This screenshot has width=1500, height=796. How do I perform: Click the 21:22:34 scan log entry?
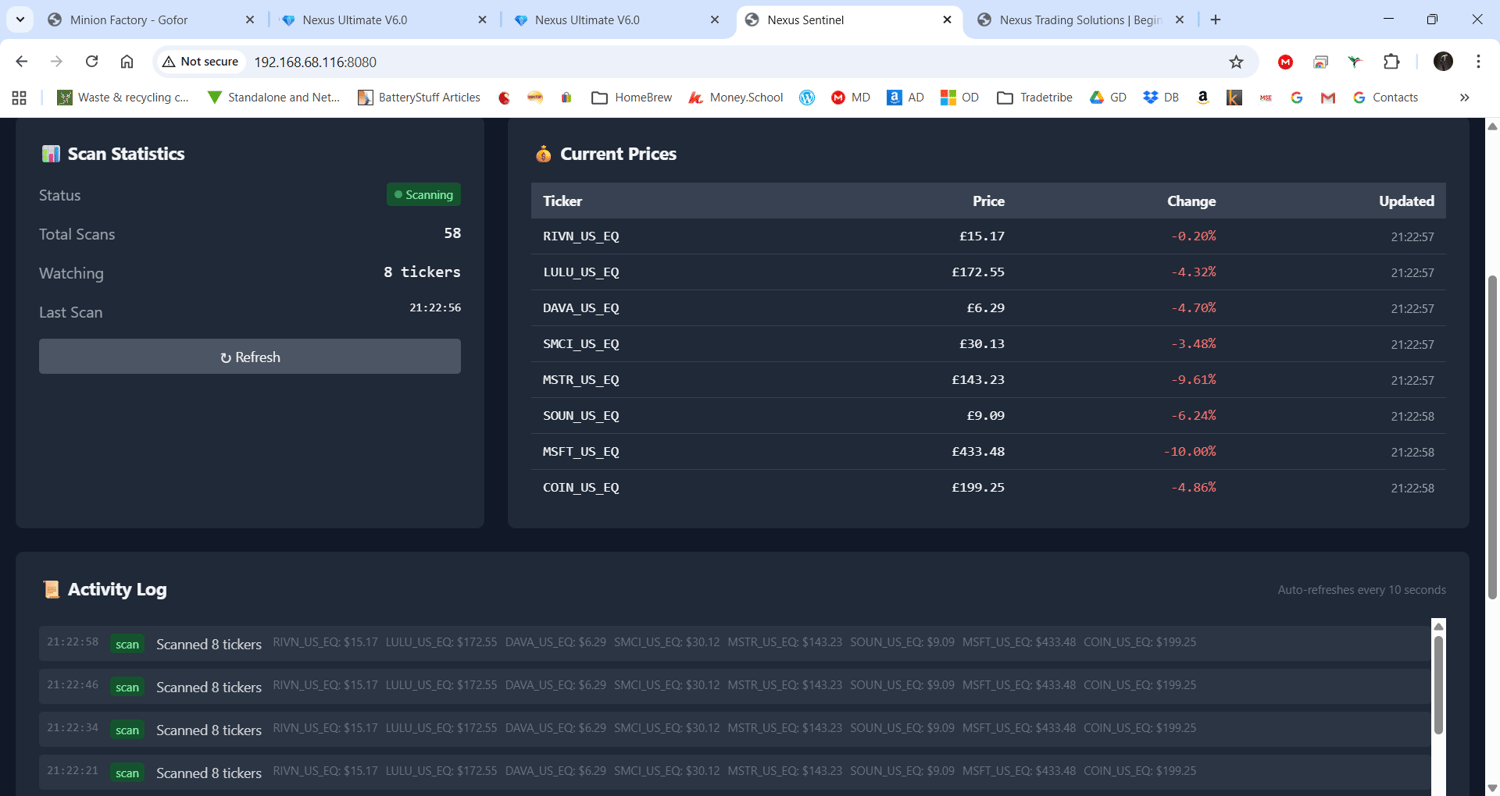[735, 729]
